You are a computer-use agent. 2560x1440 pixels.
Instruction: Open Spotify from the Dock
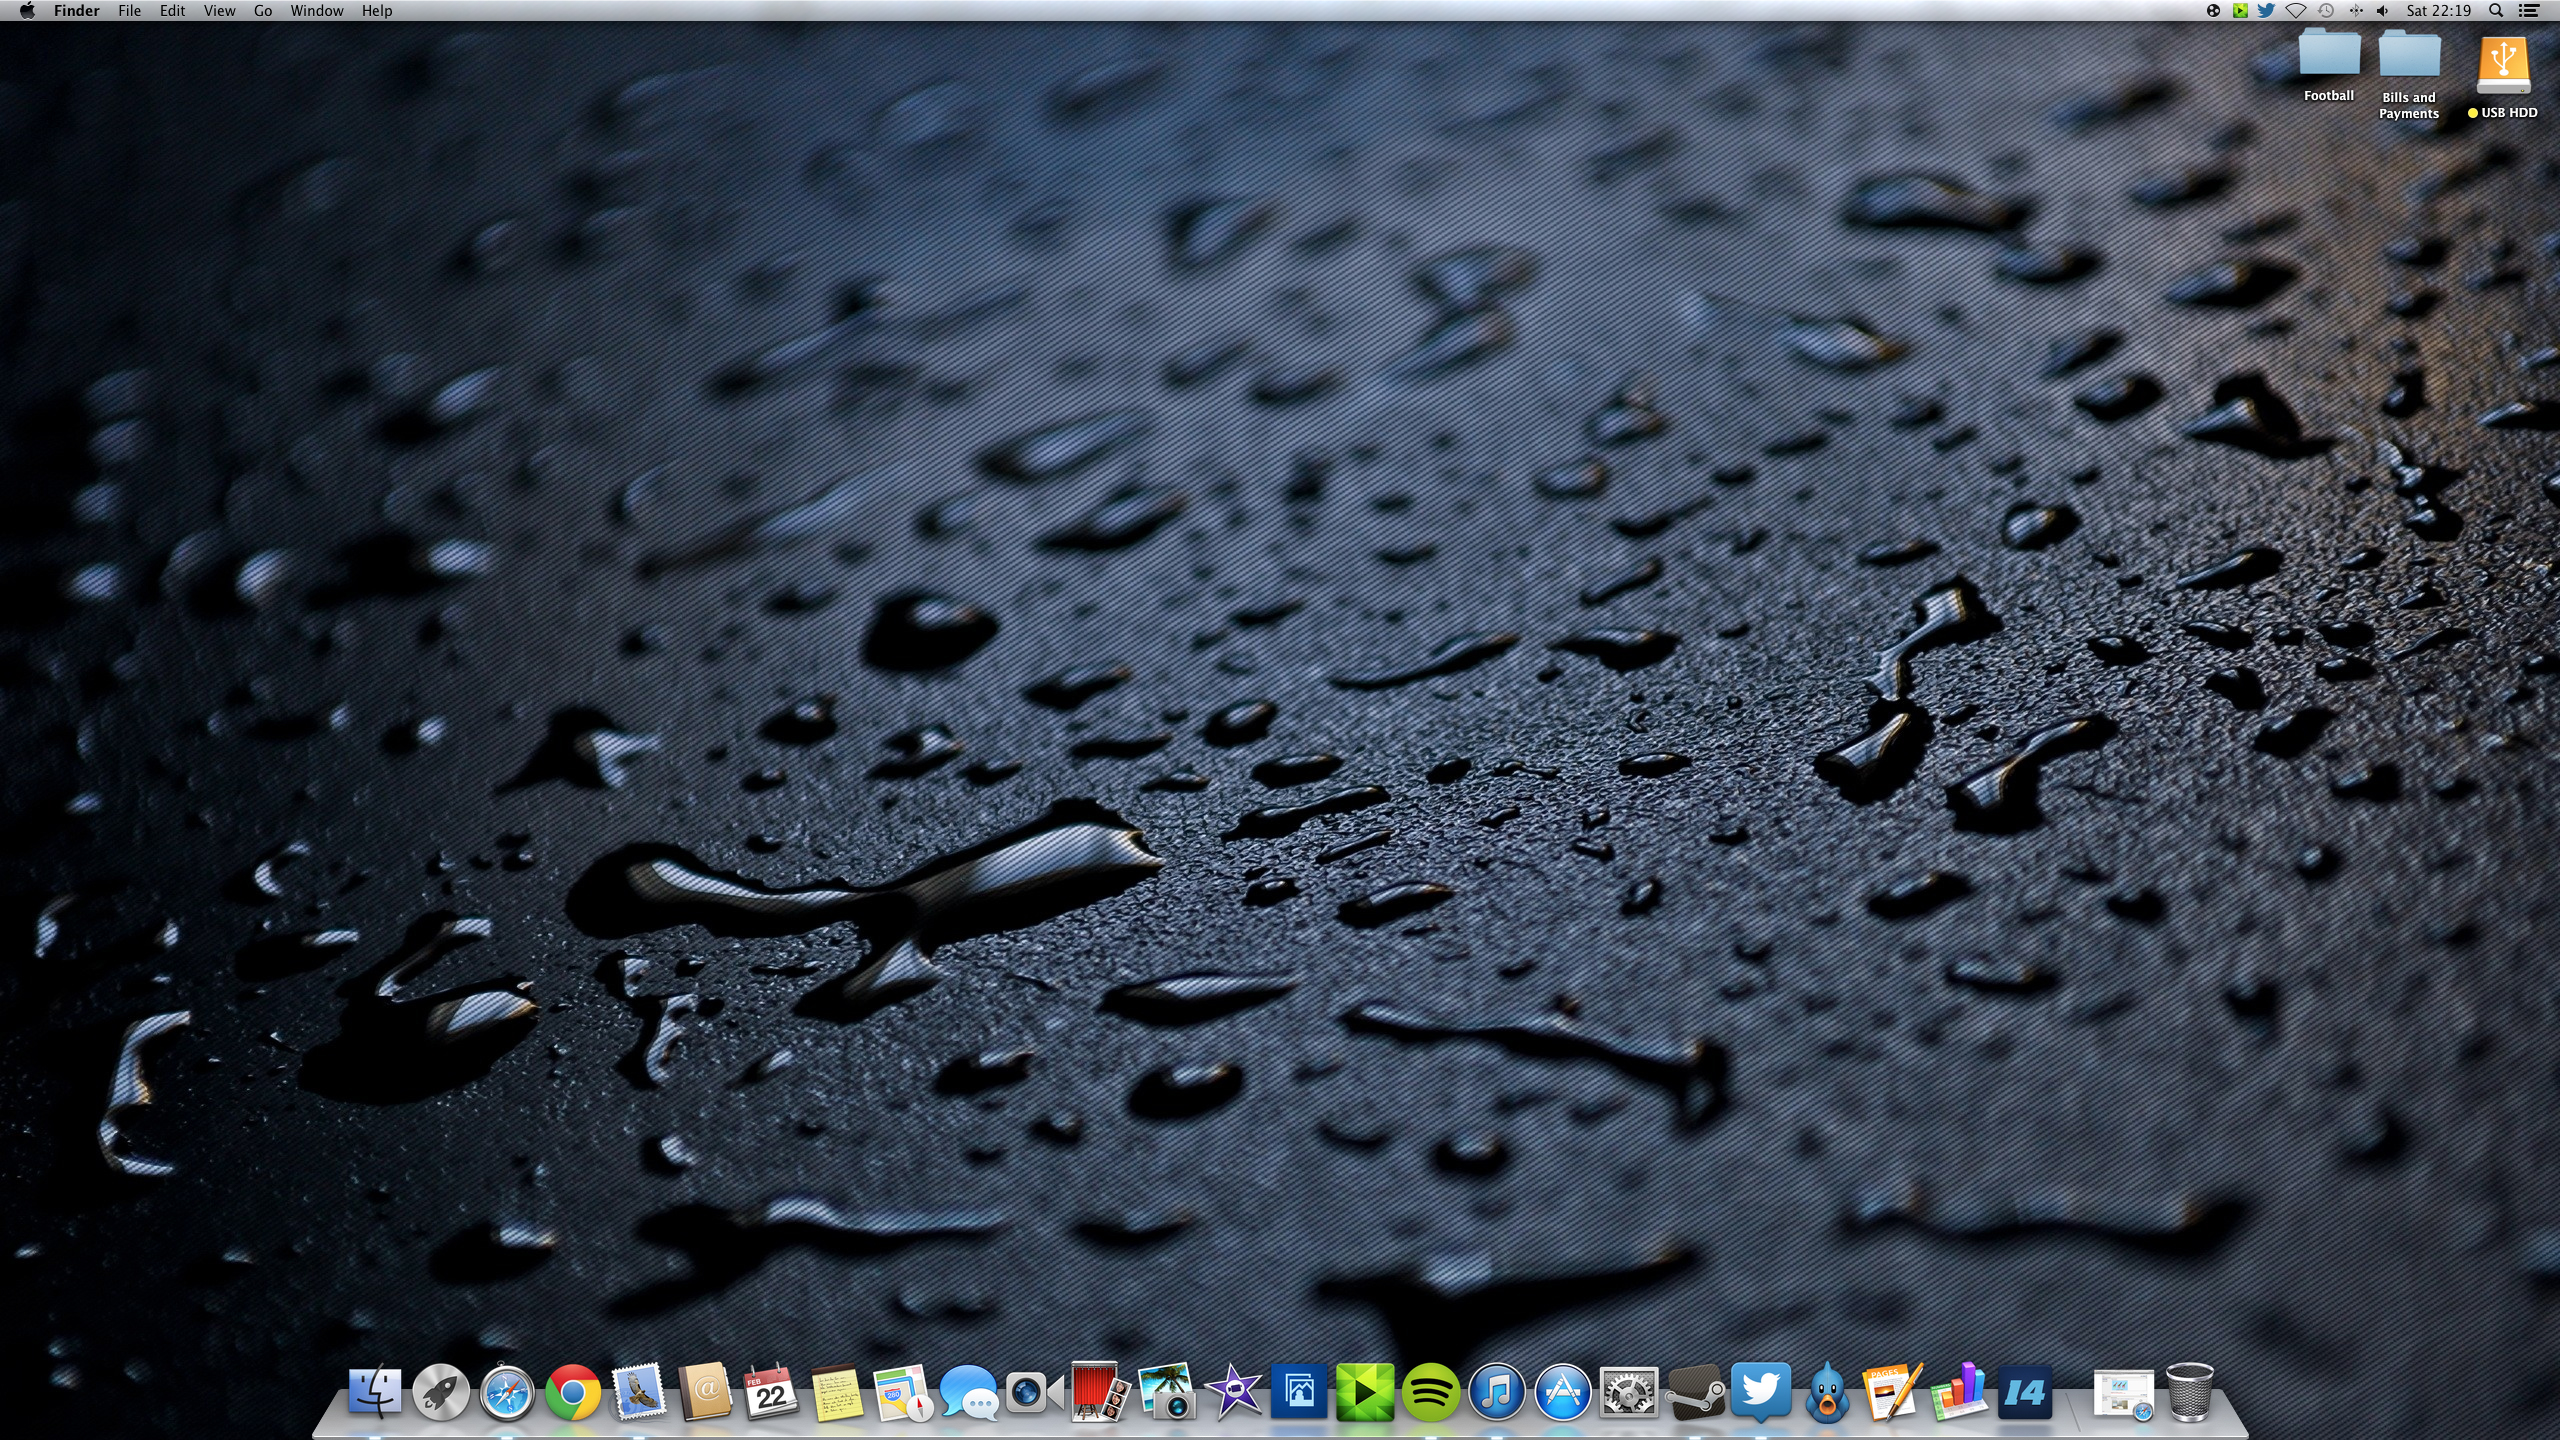(1431, 1392)
